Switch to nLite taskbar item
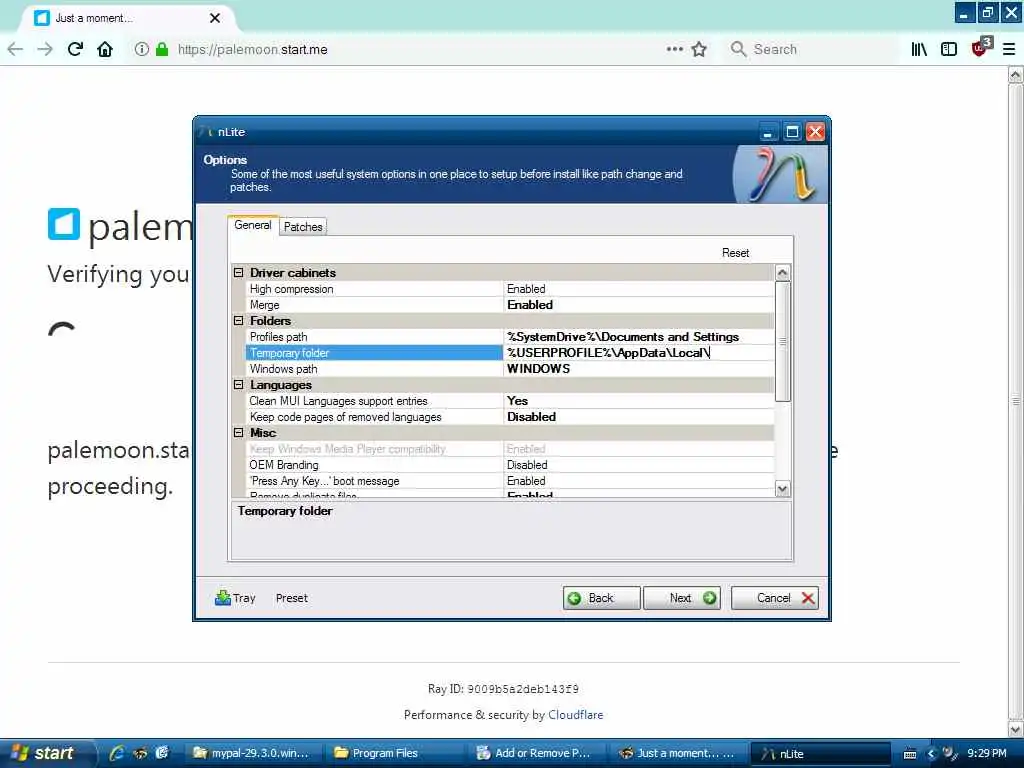 pos(819,754)
